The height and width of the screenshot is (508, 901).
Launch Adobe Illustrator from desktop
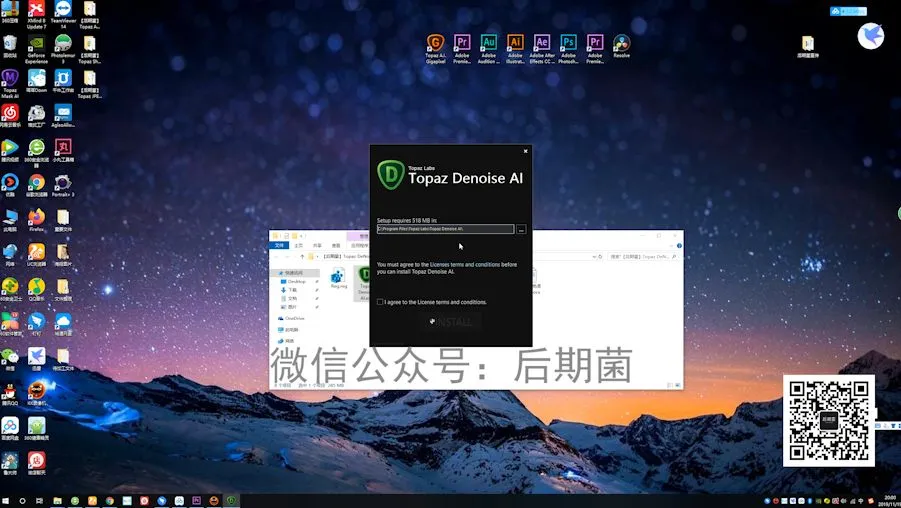point(515,48)
